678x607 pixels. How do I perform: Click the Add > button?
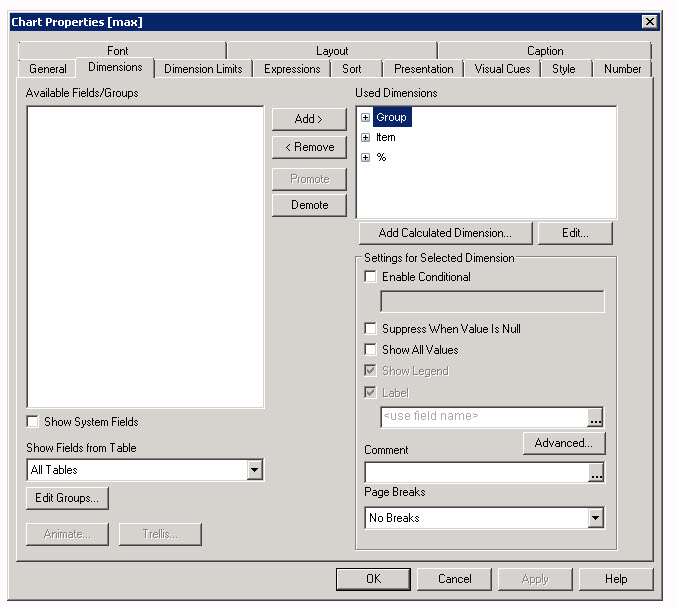coord(309,119)
